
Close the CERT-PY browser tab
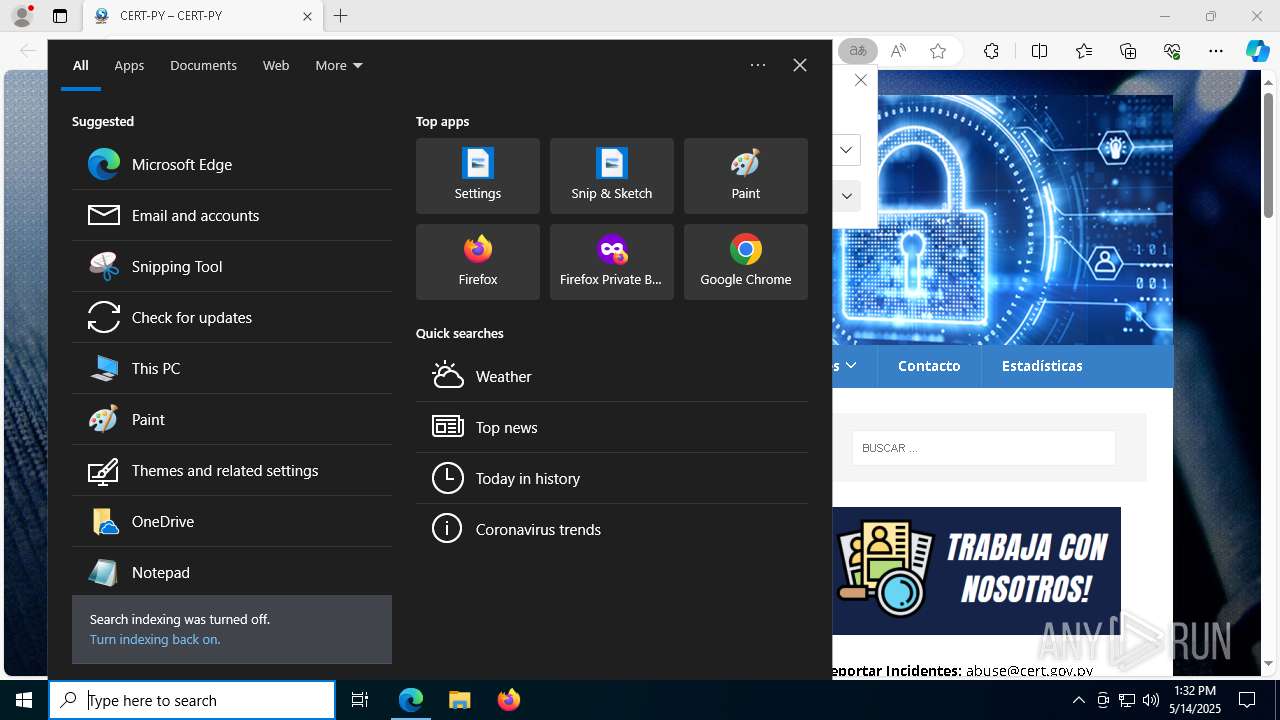pos(307,16)
